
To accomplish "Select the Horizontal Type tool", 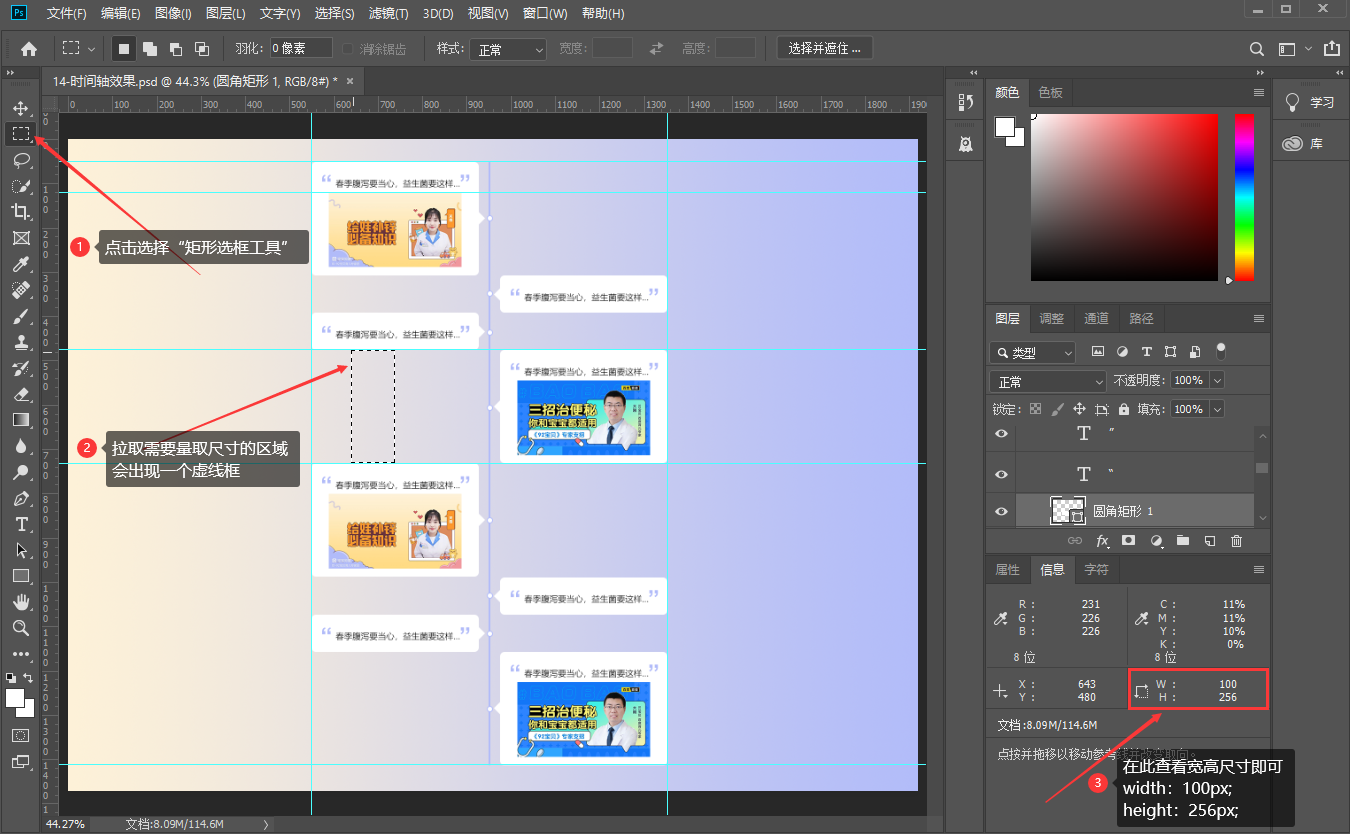I will click(x=20, y=524).
